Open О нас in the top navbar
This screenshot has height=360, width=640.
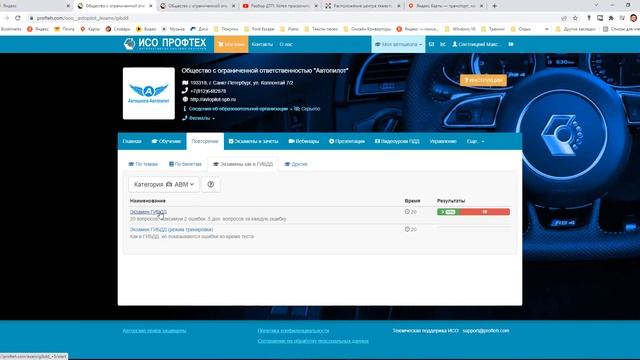[x=286, y=44]
